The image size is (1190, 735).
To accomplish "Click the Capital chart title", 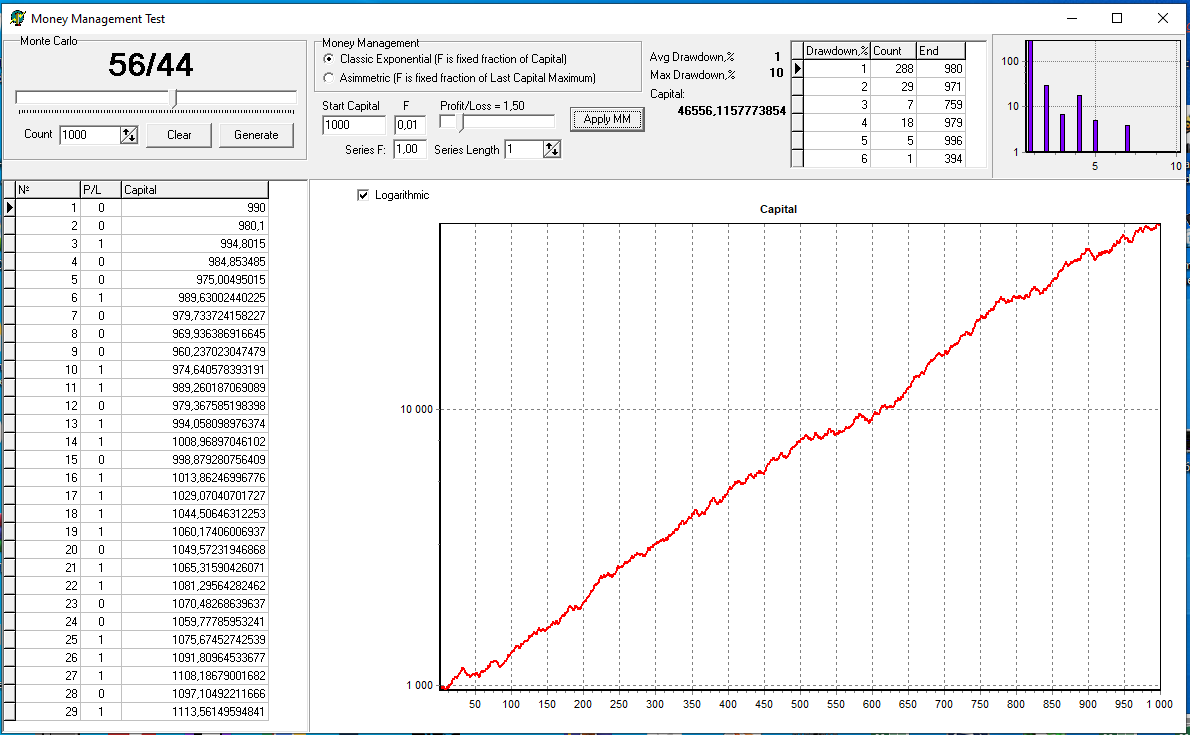I will [x=778, y=209].
